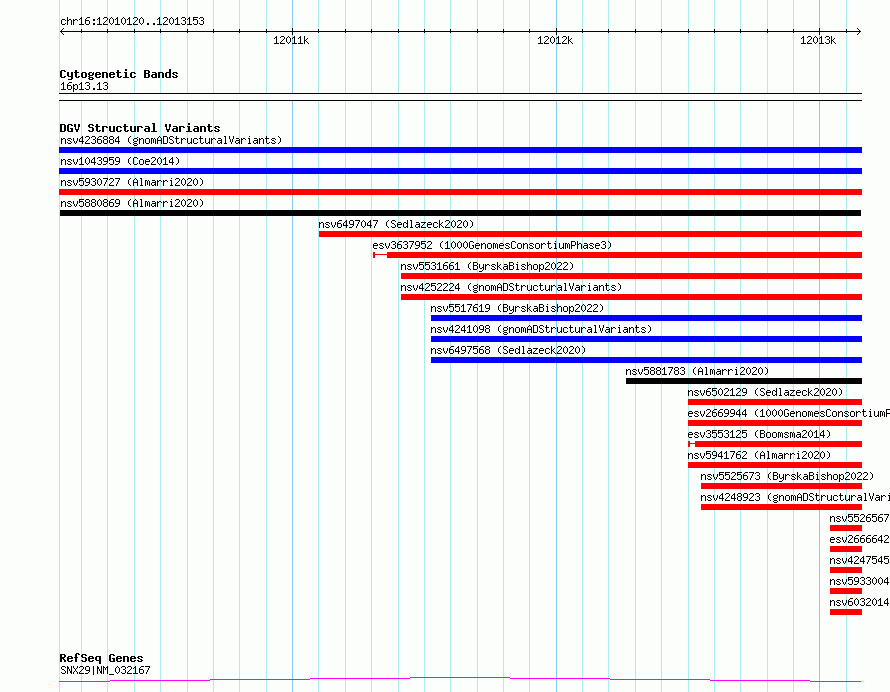
Task: Click nsv4252224 (gnomADStructuralVariants) label
Action: [x=511, y=287]
